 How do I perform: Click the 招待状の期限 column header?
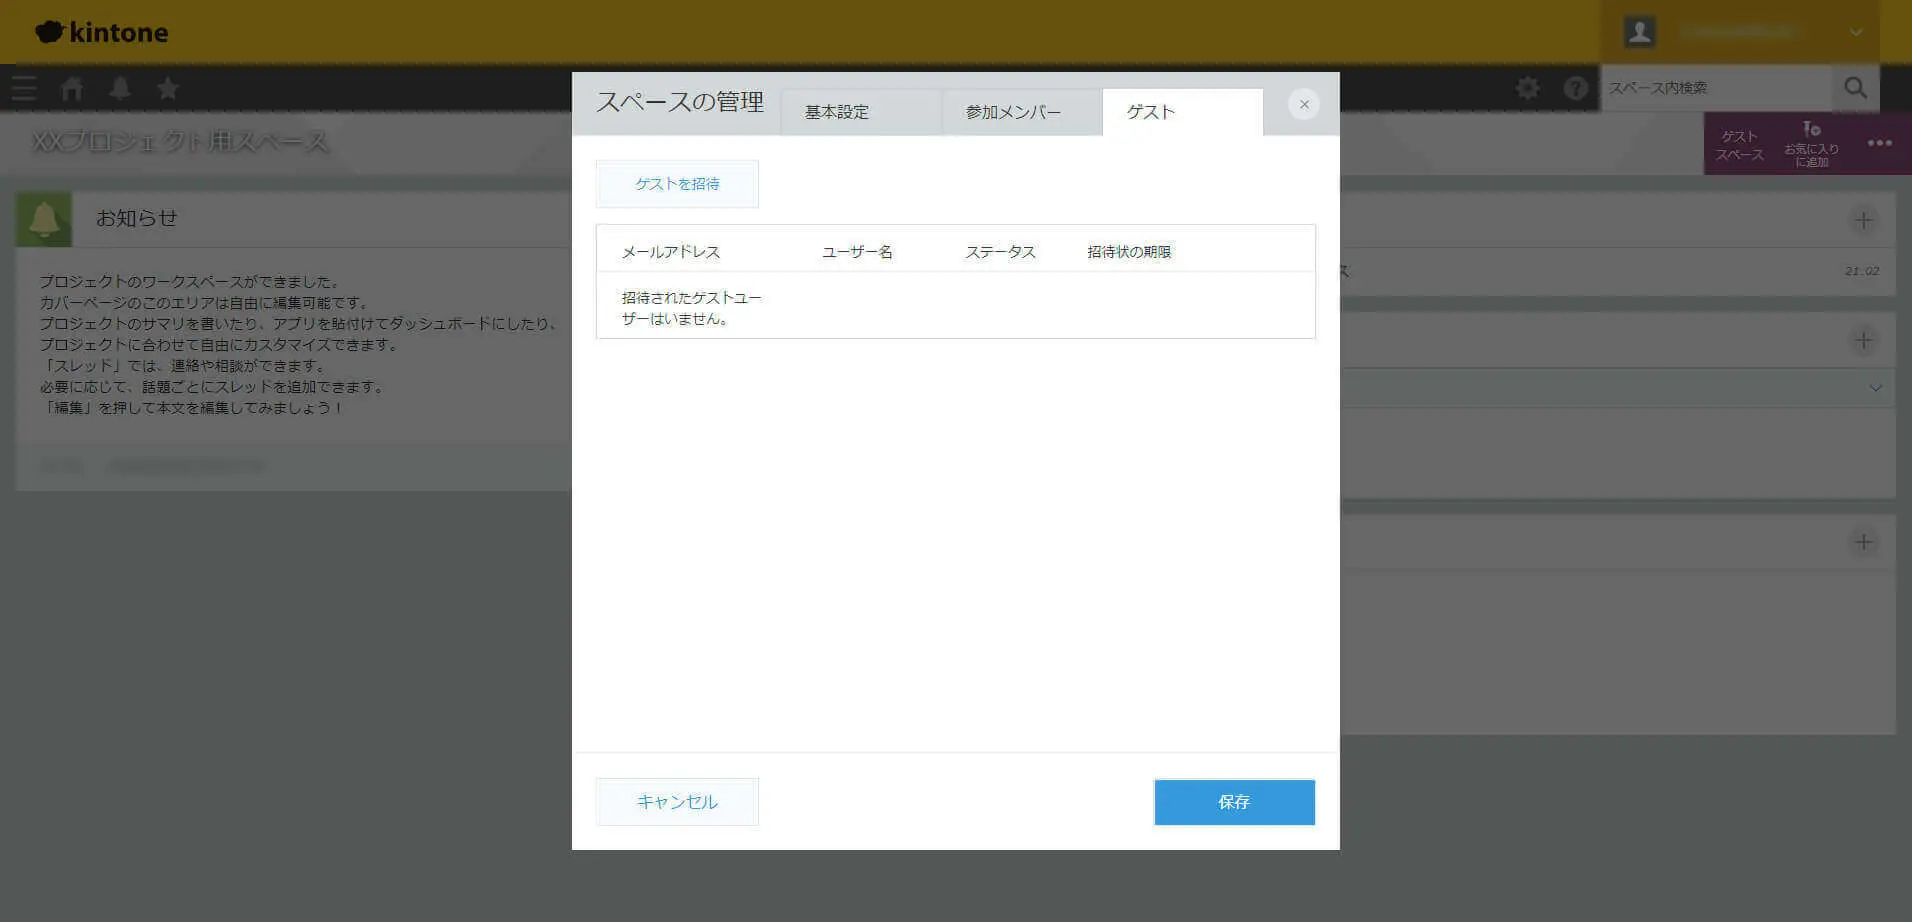[x=1129, y=252]
